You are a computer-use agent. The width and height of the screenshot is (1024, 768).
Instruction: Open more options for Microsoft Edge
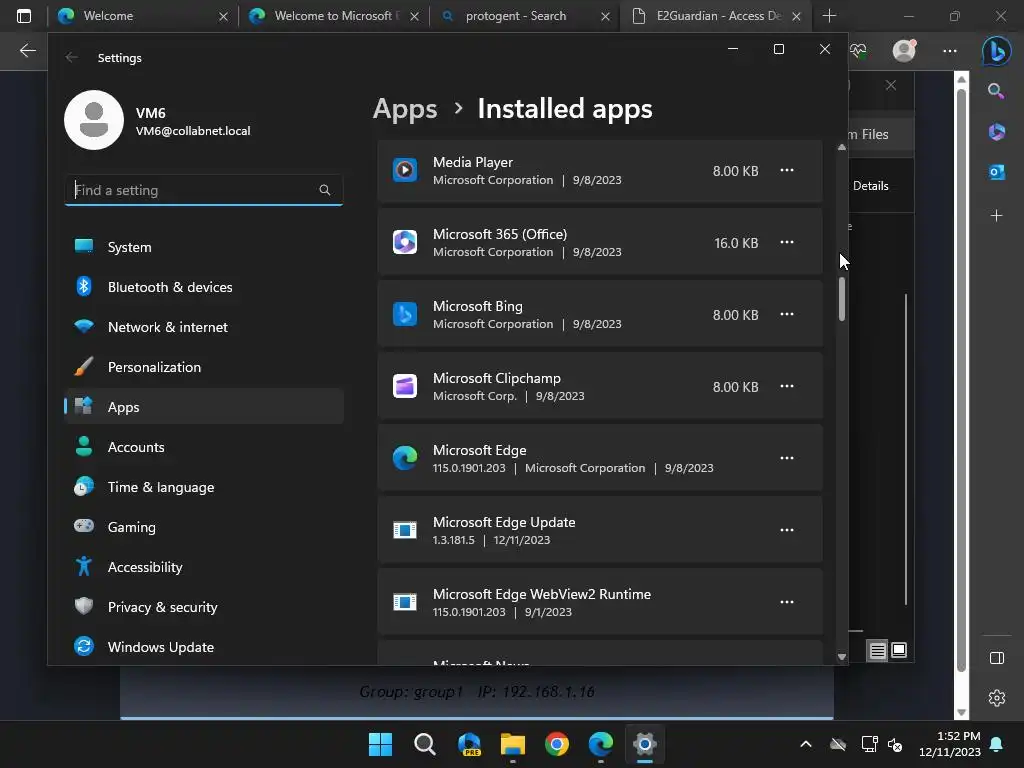pyautogui.click(x=787, y=458)
